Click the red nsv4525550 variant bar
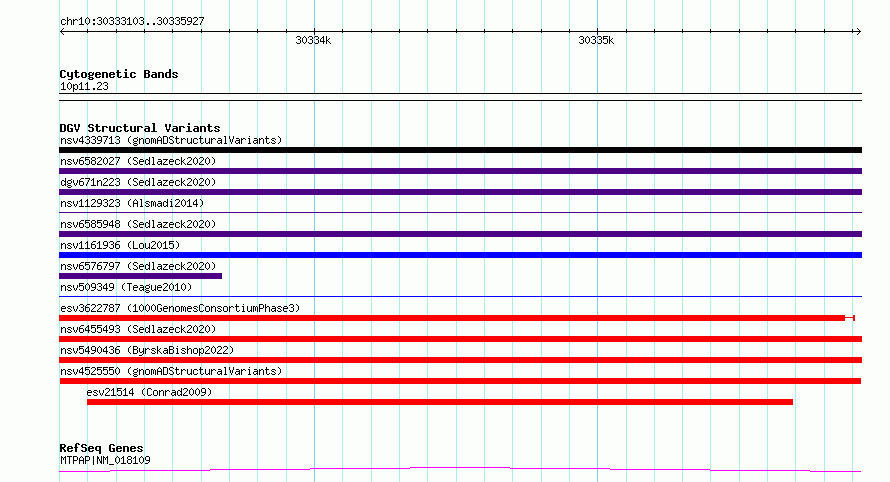 pyautogui.click(x=460, y=381)
